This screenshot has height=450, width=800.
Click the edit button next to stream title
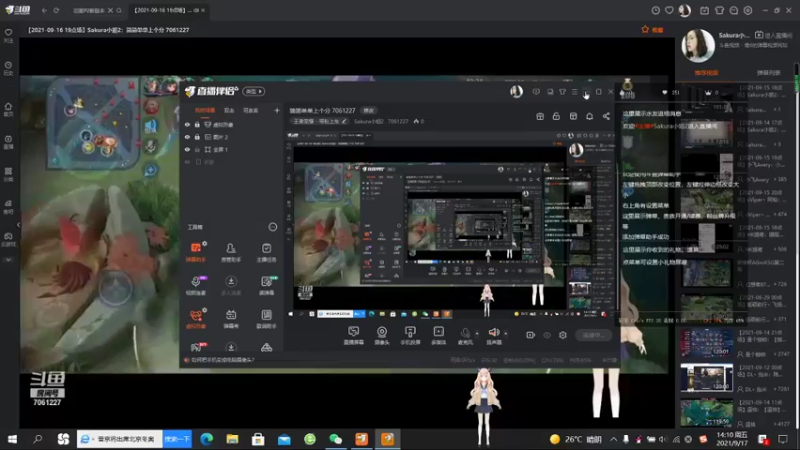click(368, 111)
